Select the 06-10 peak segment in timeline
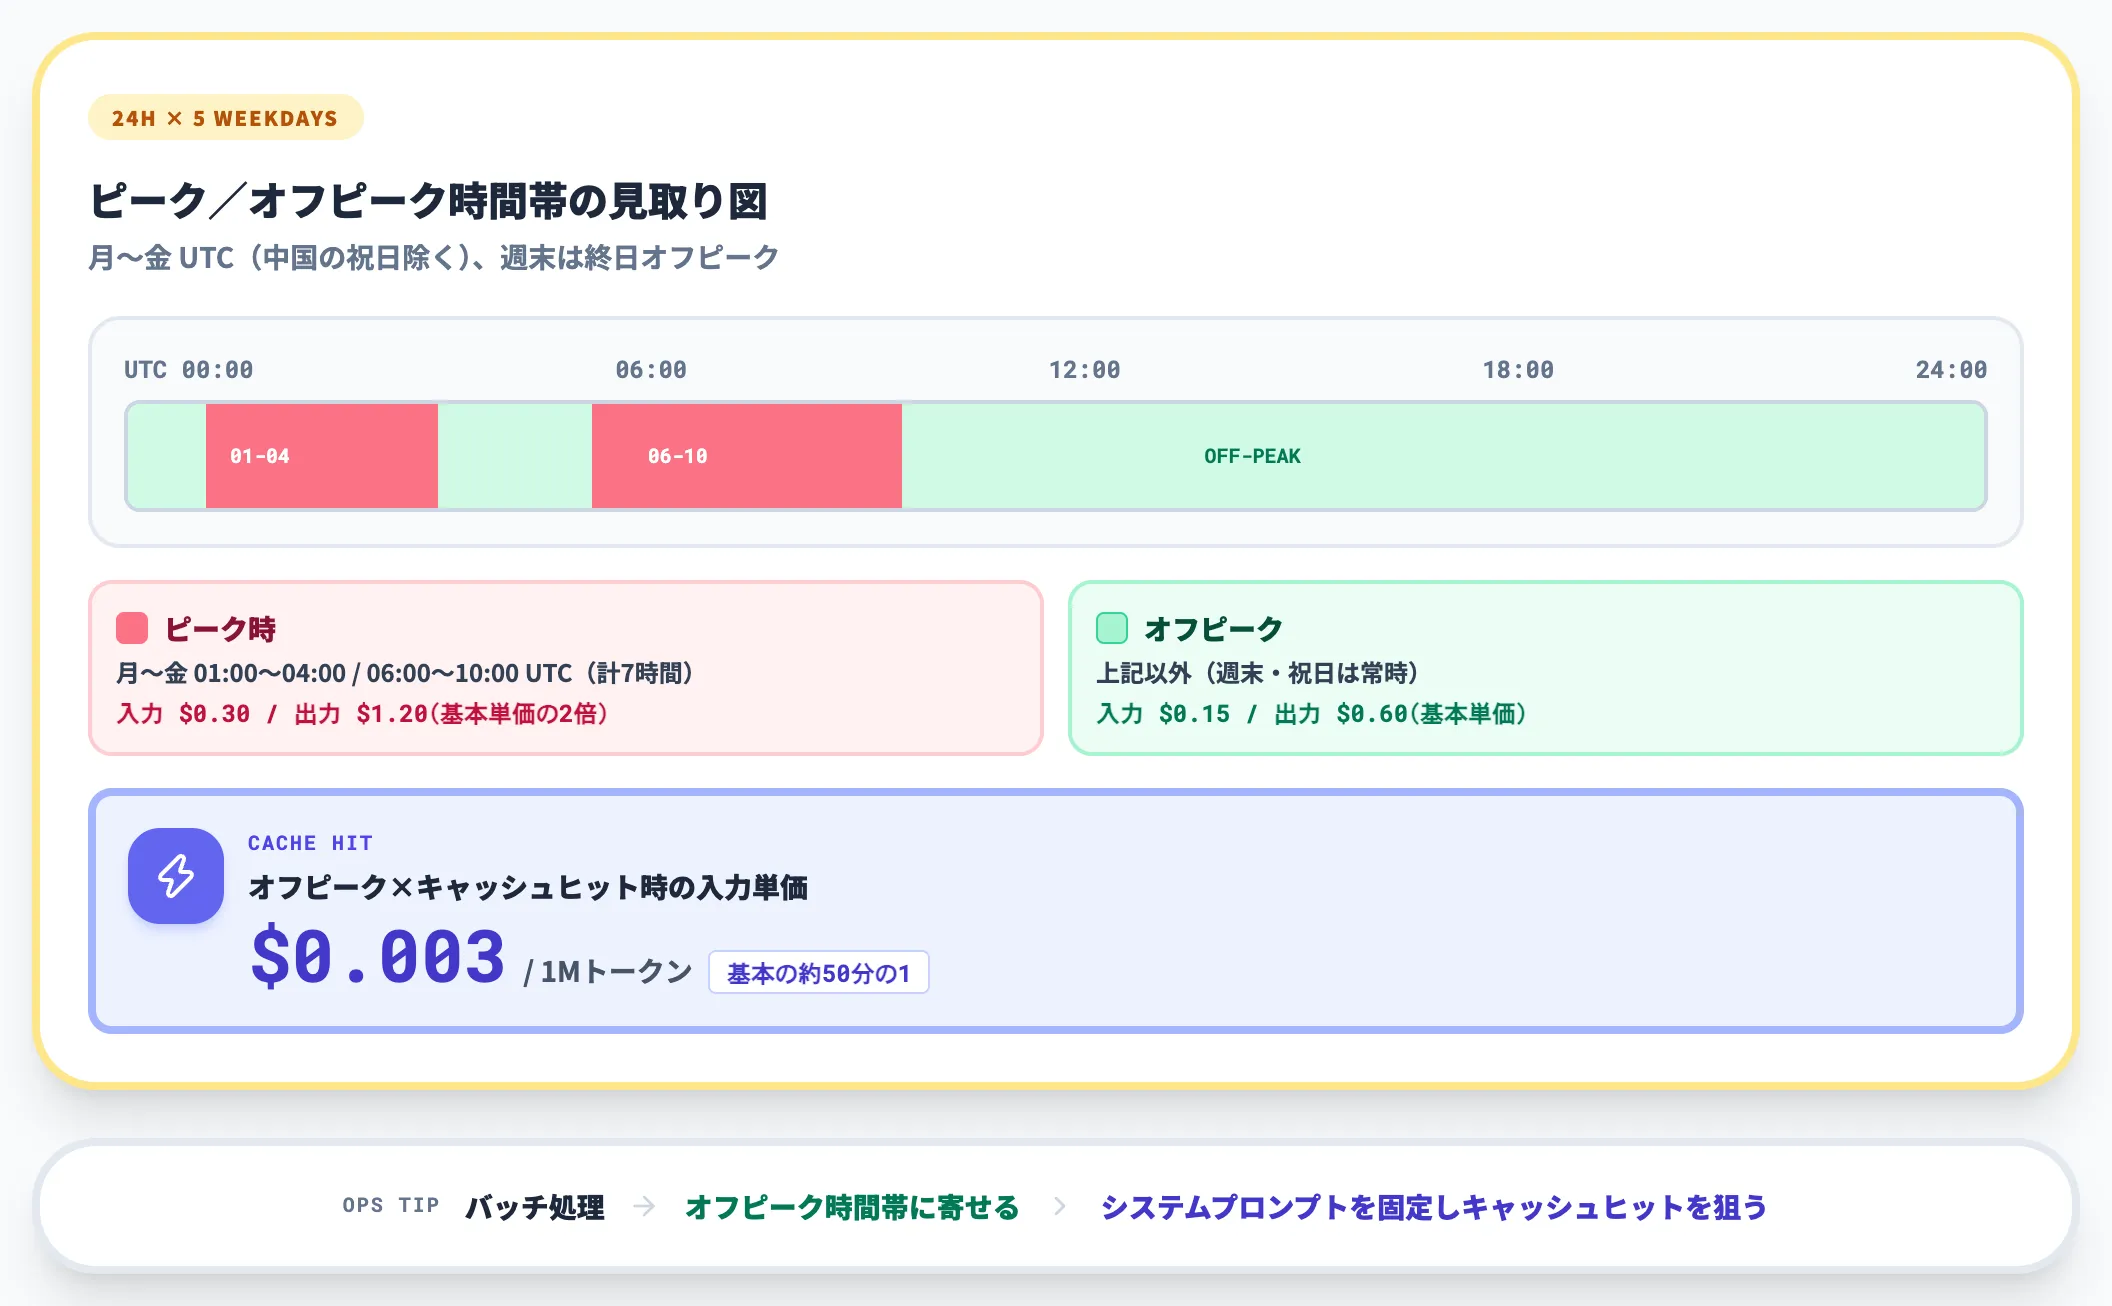The height and width of the screenshot is (1306, 2112). pos(747,456)
